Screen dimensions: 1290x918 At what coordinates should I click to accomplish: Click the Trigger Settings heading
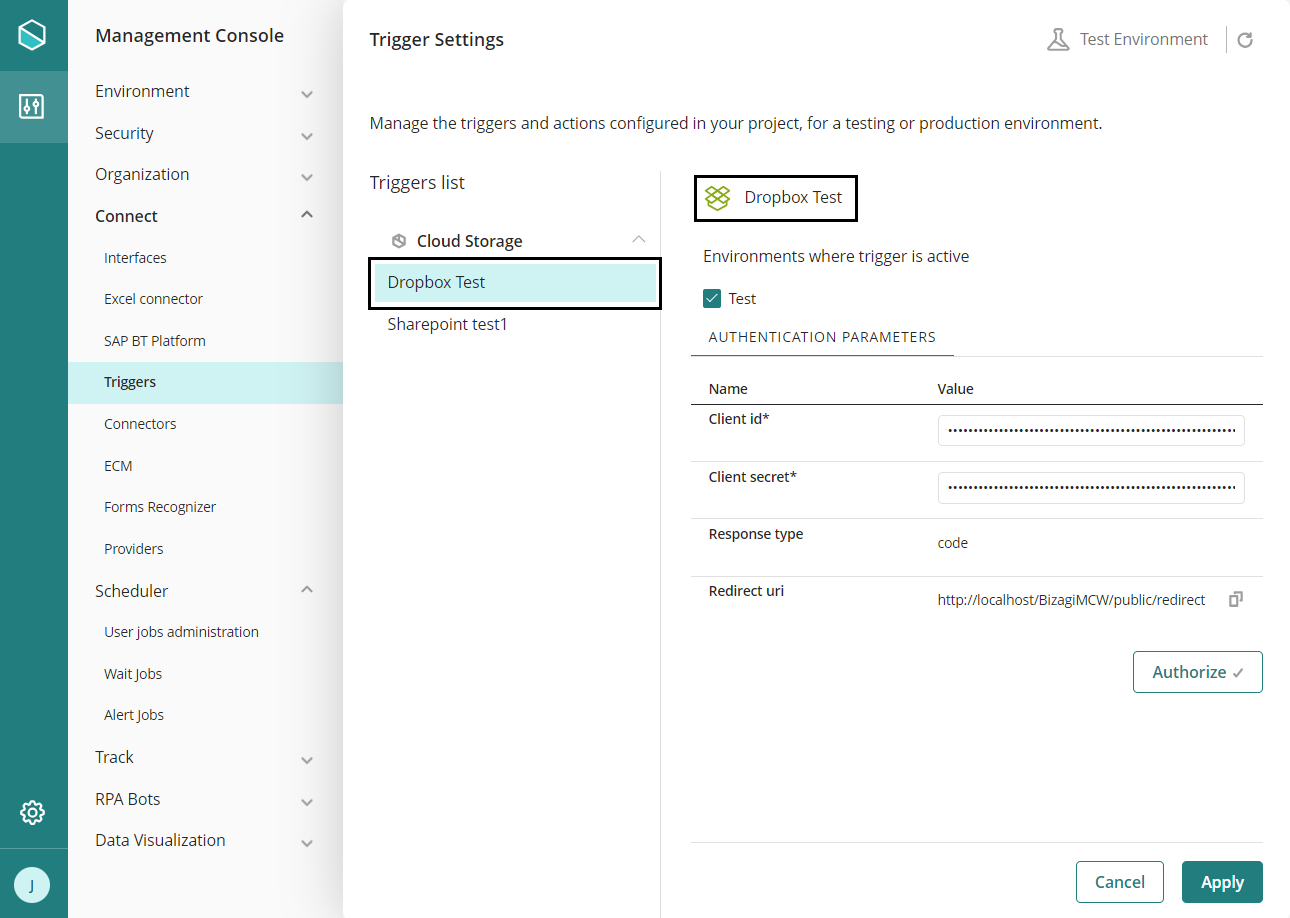pos(437,40)
